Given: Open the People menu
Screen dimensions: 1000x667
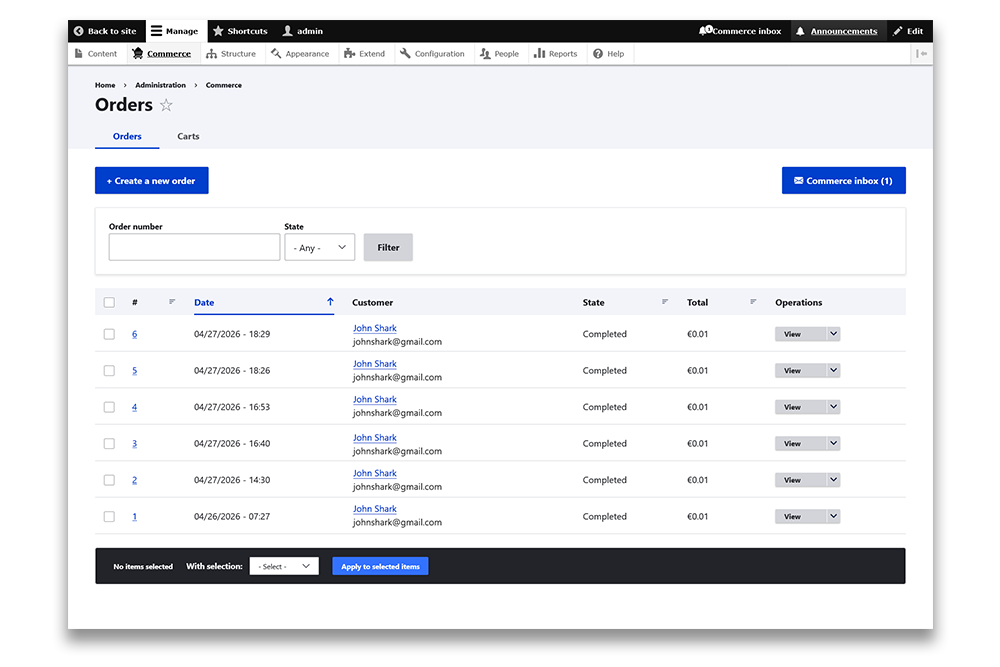Looking at the screenshot, I should [x=499, y=54].
